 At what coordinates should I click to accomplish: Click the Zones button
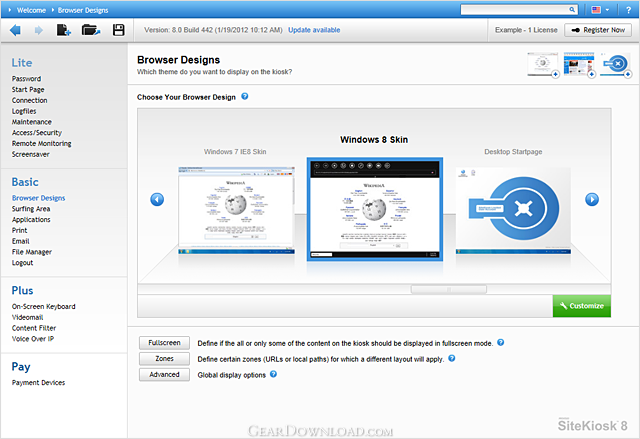point(164,359)
